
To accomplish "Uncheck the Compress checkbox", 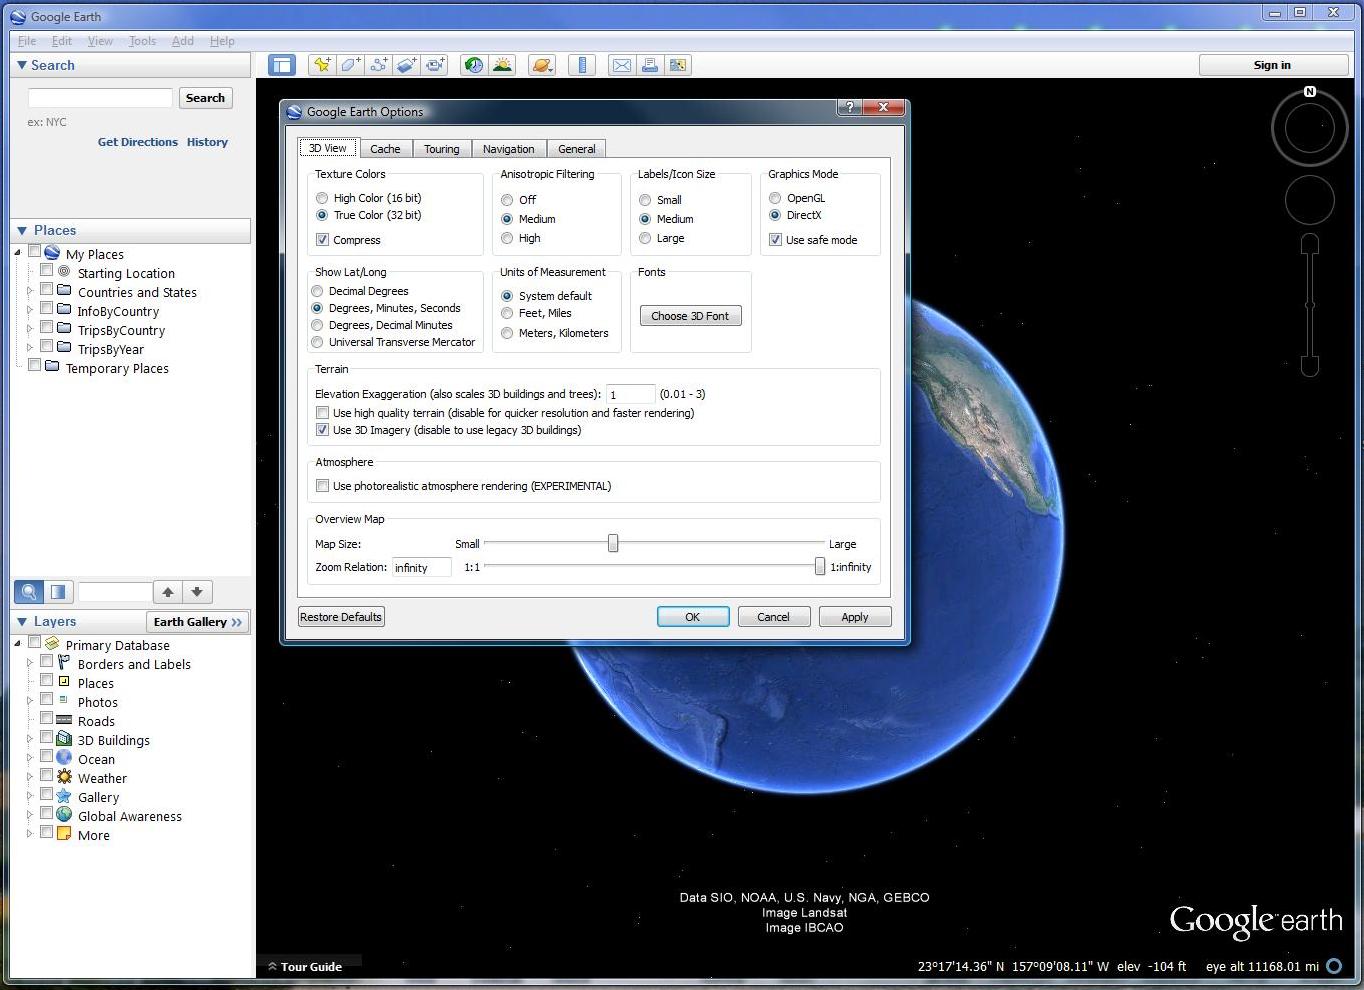I will [322, 240].
